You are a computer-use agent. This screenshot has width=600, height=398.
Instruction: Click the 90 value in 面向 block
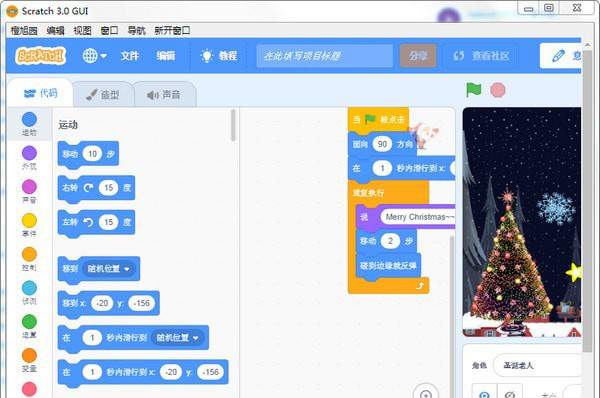pyautogui.click(x=382, y=144)
